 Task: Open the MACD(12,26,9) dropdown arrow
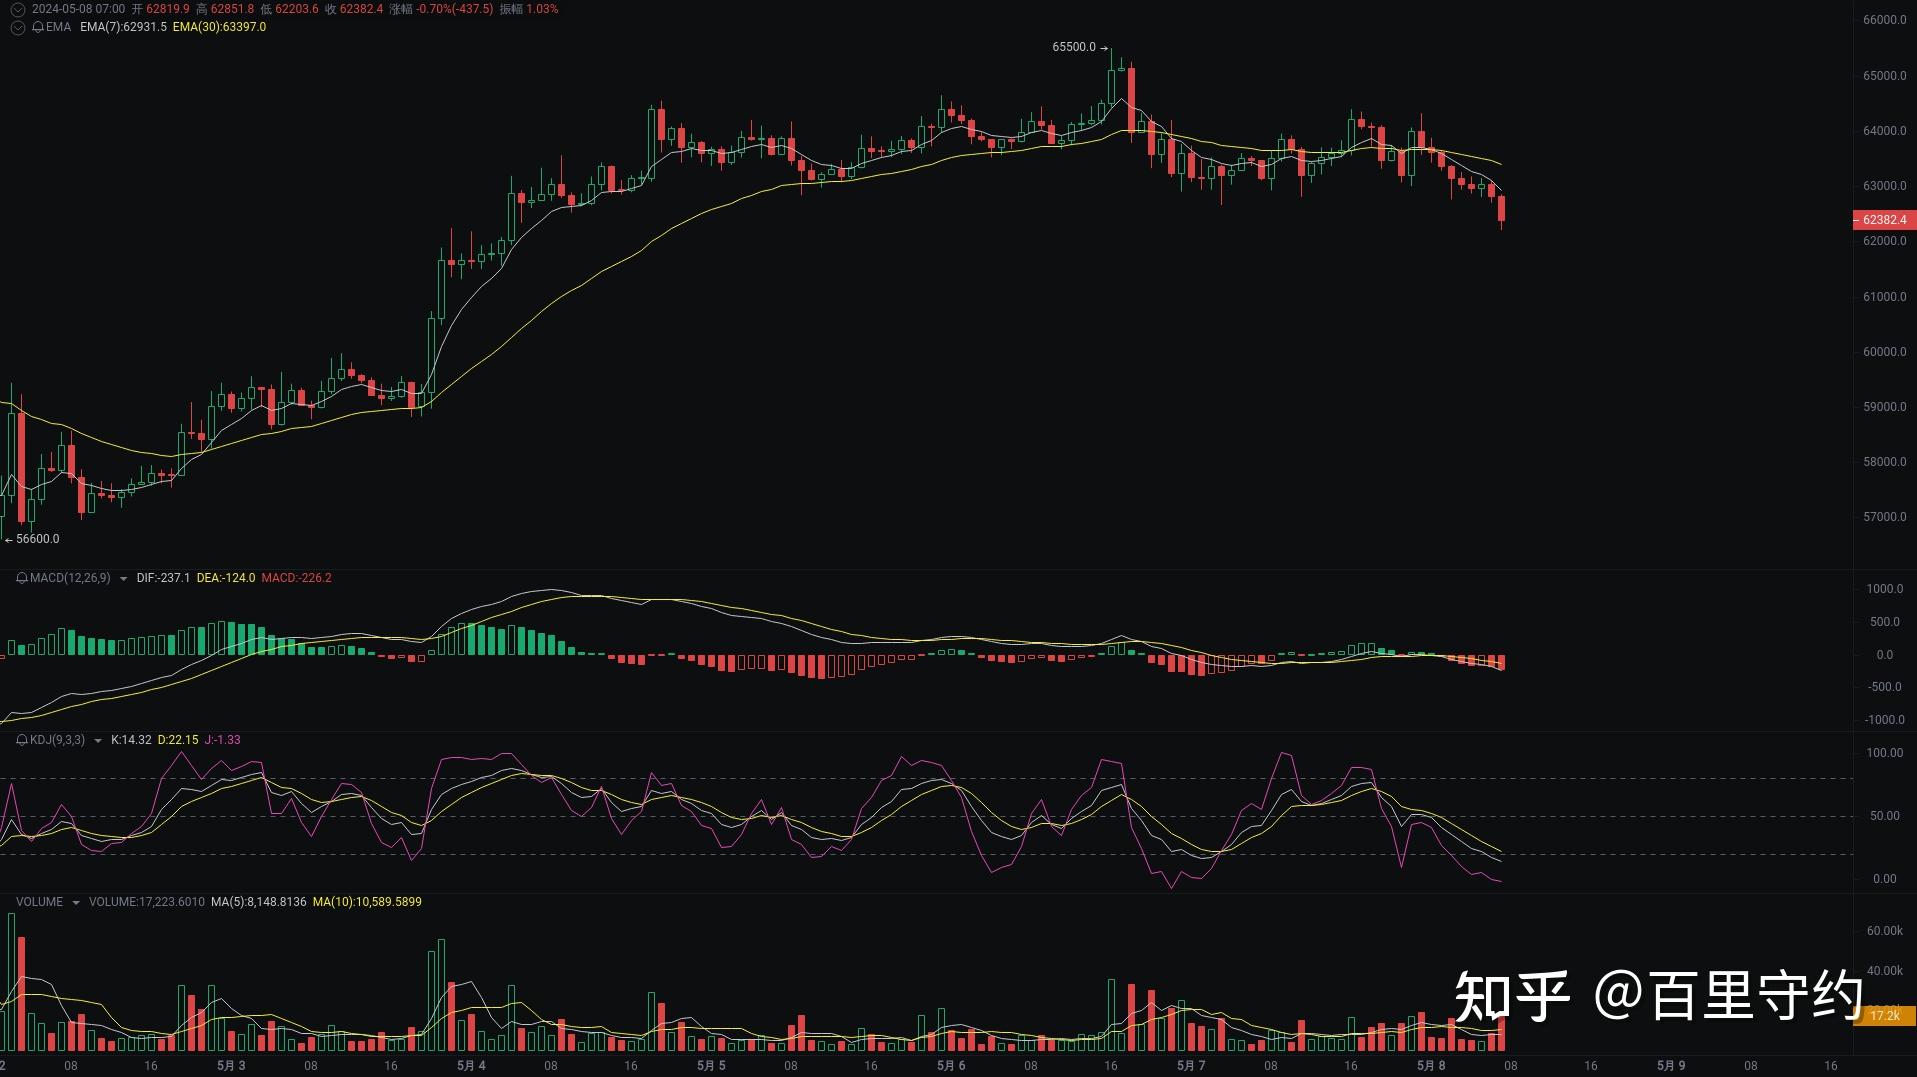123,579
